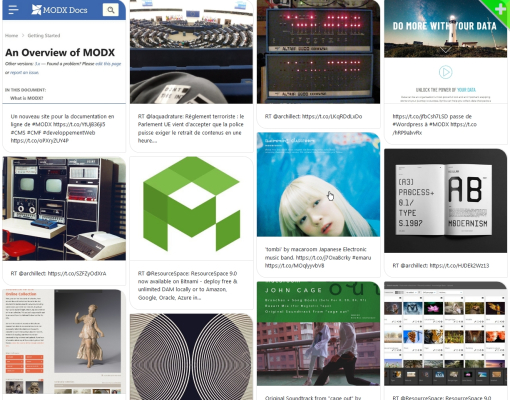Click 'Original Soundtrack from cage out' tweet text
The height and width of the screenshot is (400, 510).
313,398
